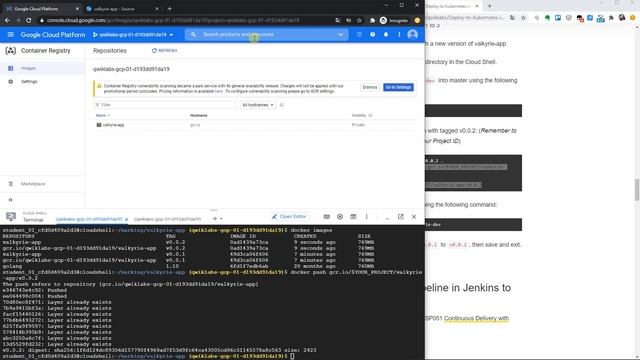Open the new terminal tab dropdown arrow
The height and width of the screenshot is (360, 640).
coord(221,219)
